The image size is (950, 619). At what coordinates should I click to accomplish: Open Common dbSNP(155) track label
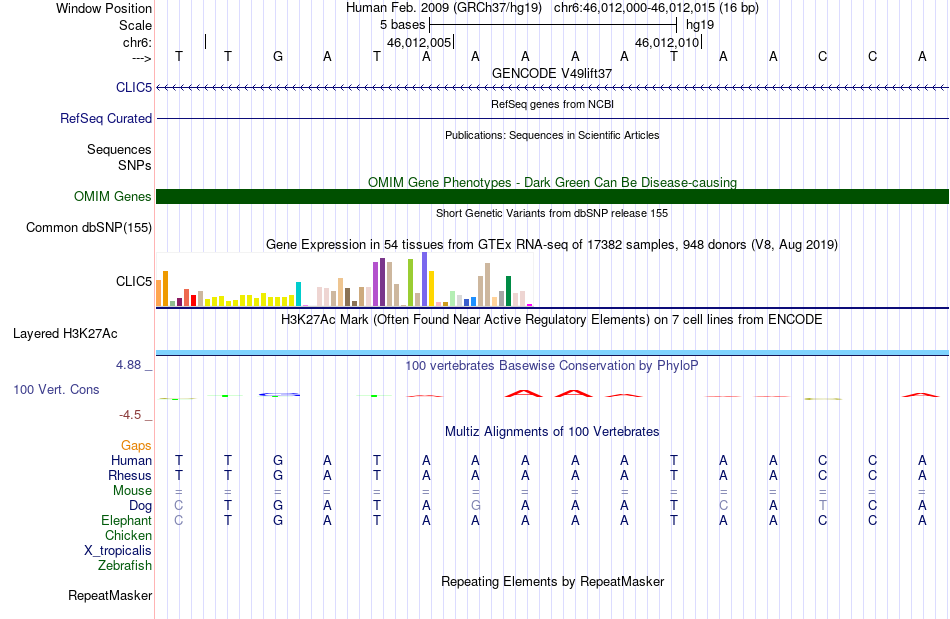tap(89, 228)
